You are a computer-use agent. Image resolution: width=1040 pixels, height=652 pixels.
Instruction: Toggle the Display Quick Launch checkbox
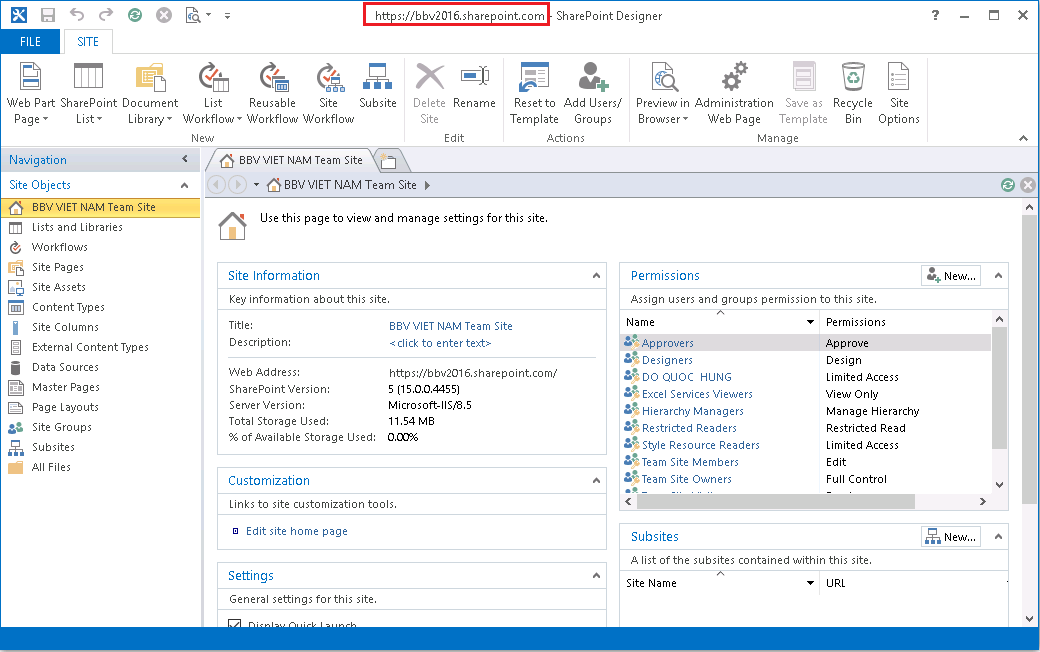(x=234, y=623)
